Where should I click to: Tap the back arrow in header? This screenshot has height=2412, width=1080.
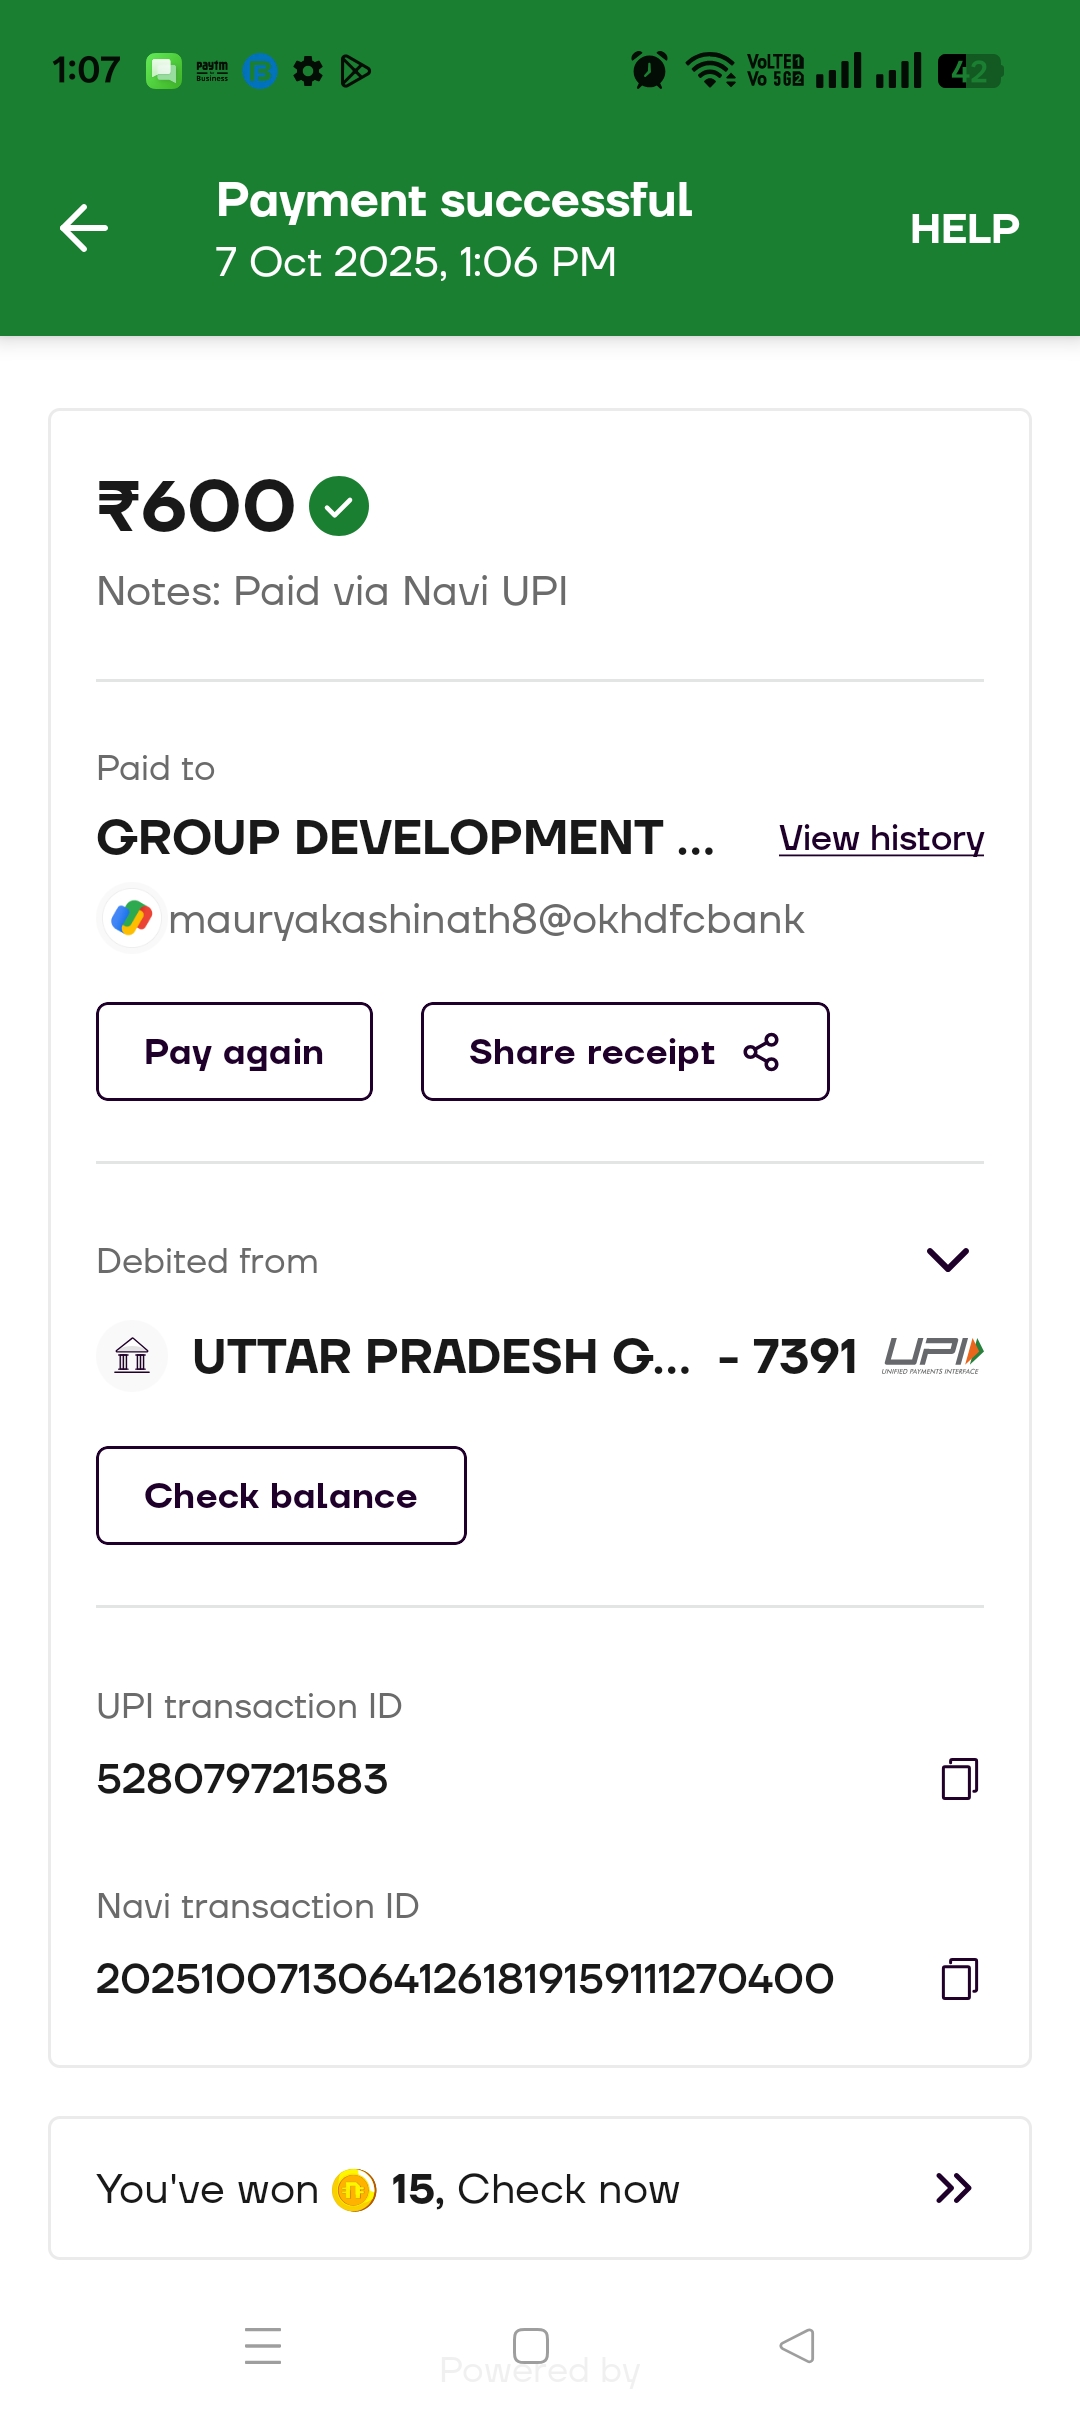click(84, 228)
